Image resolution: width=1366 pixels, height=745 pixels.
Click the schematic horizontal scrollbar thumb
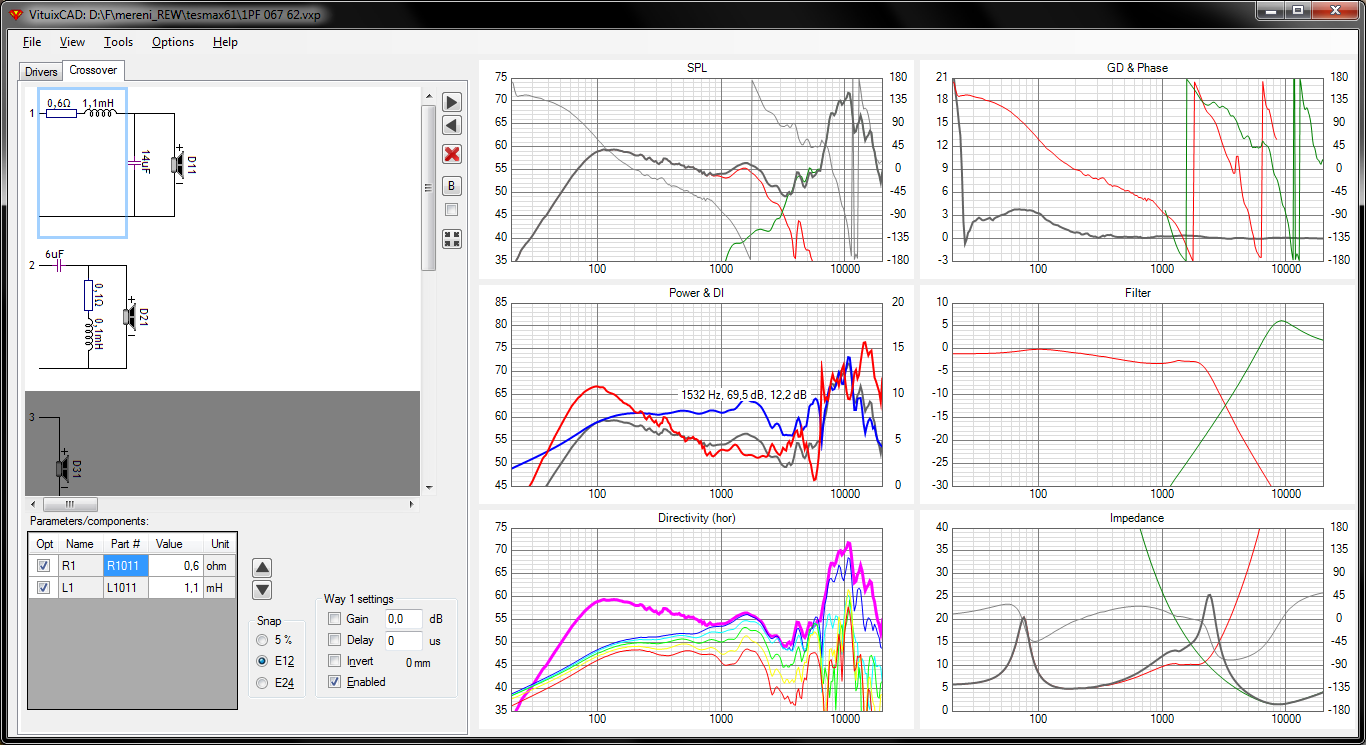(69, 504)
